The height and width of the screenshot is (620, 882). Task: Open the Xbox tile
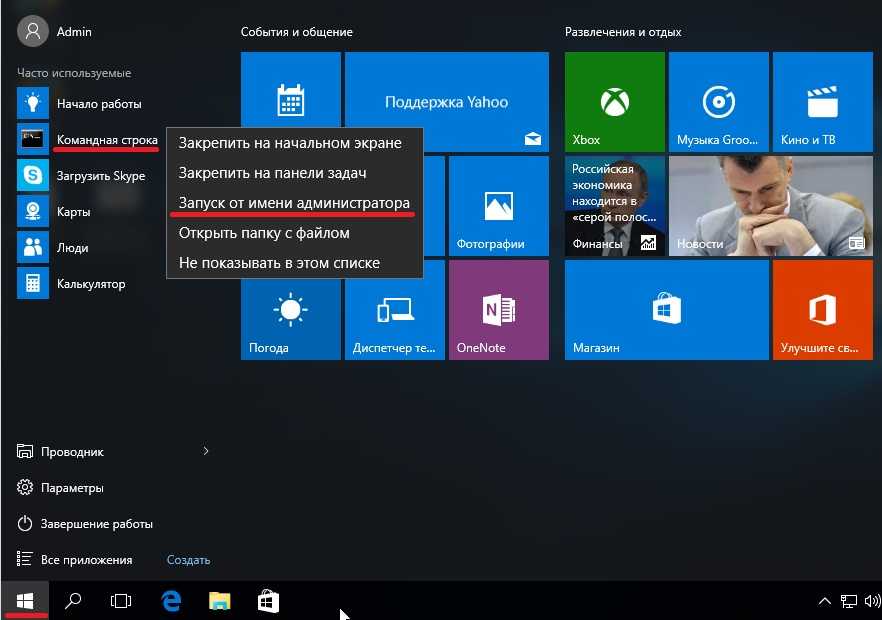[x=614, y=101]
